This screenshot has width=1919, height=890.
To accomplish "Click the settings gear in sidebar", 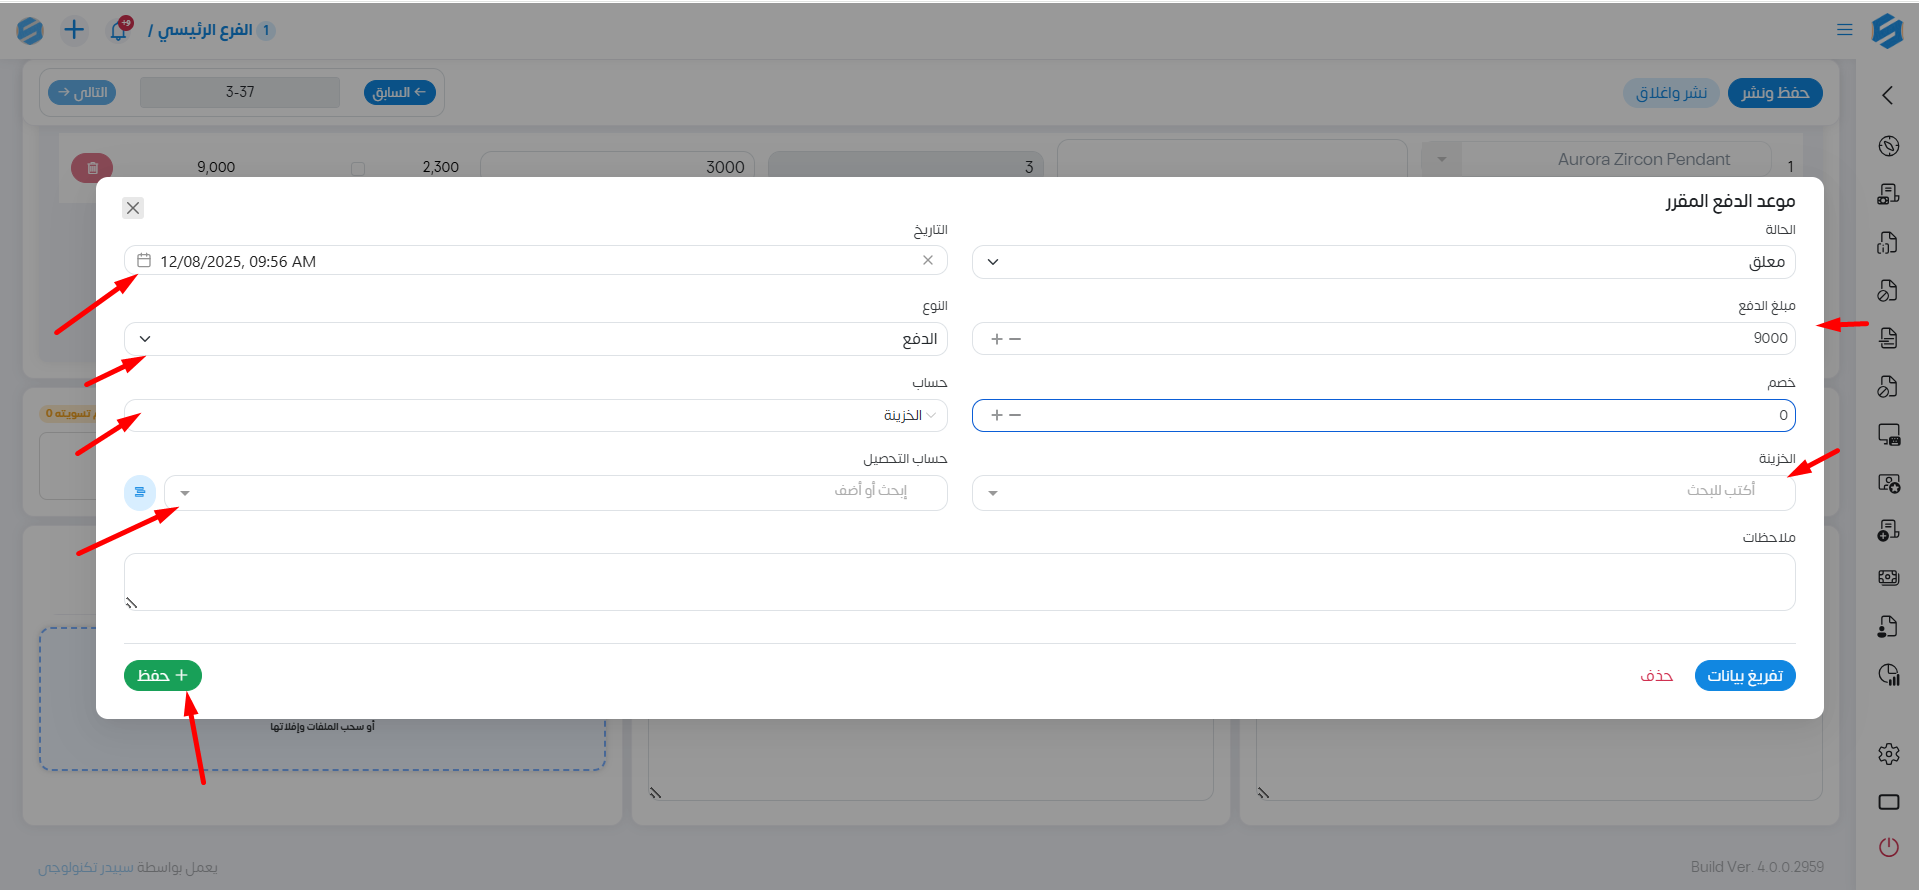I will [1888, 754].
